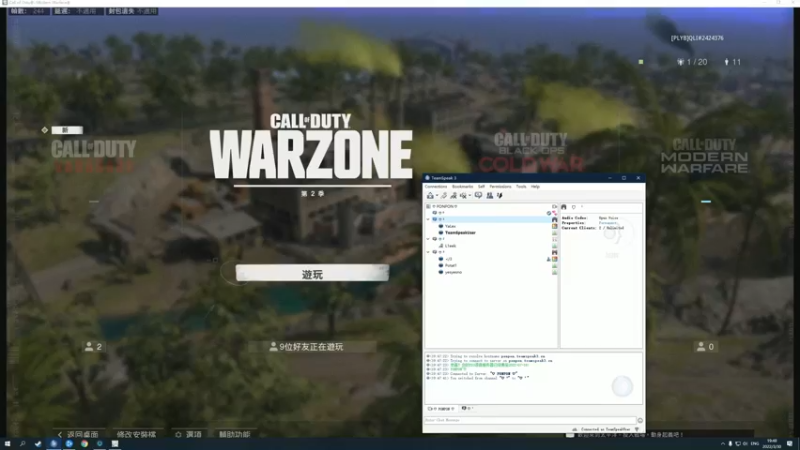The width and height of the screenshot is (800, 450).
Task: Open TeamSpeak contacts toolbar icon
Action: click(x=489, y=195)
